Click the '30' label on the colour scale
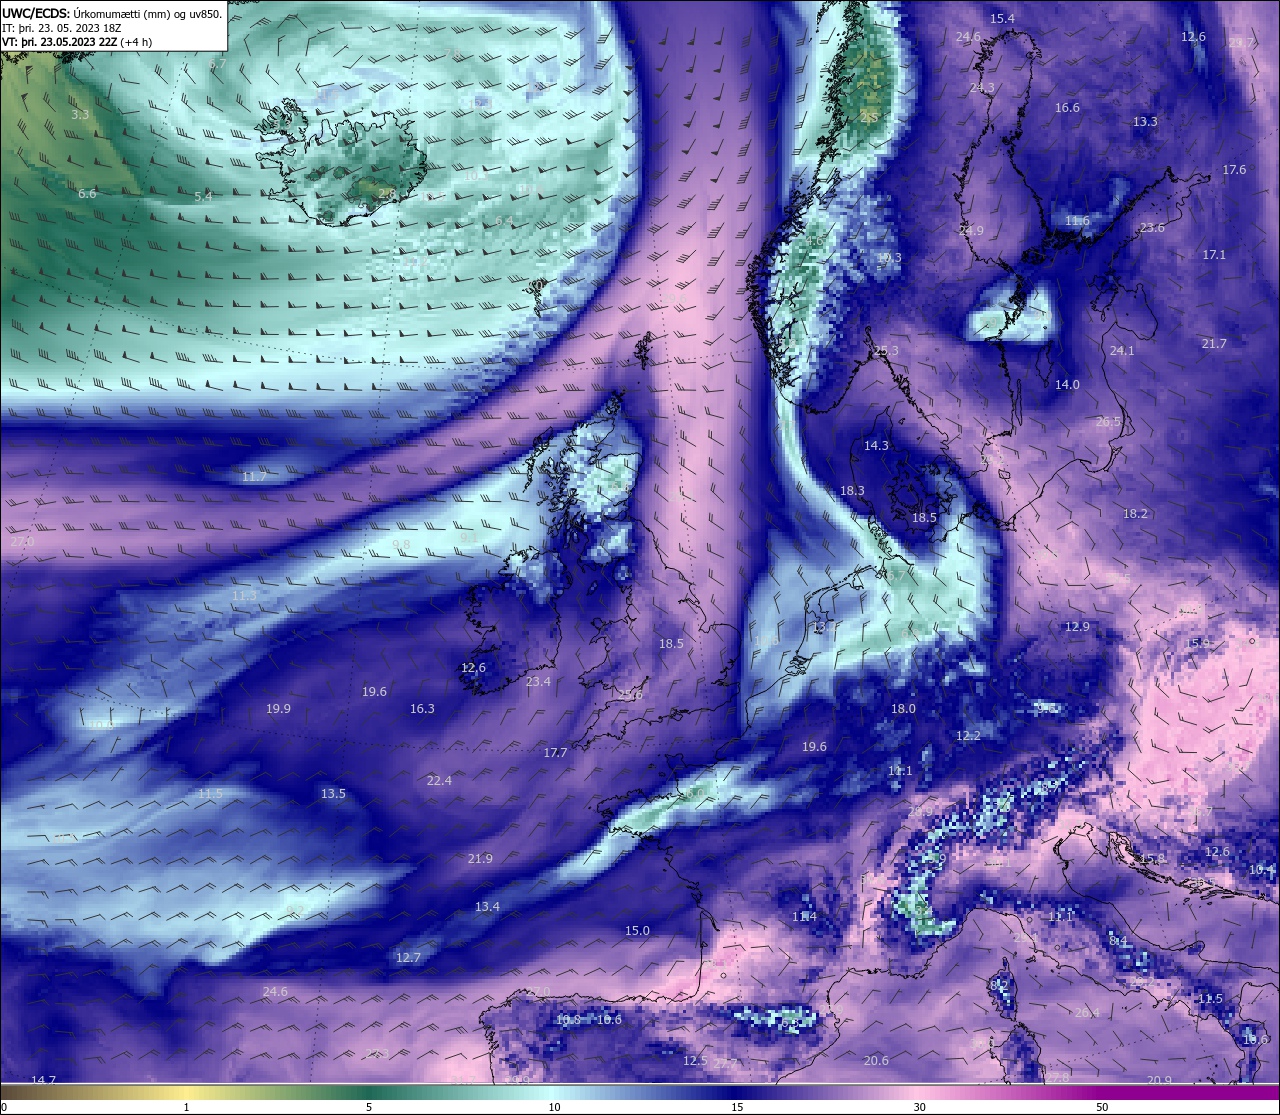The height and width of the screenshot is (1115, 1280). (919, 1107)
